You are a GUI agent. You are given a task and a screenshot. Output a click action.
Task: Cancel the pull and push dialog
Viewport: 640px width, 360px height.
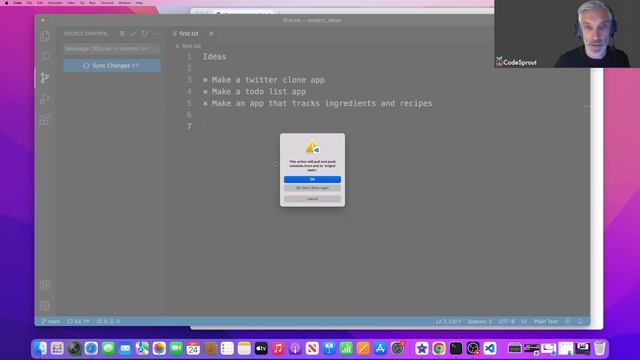312,199
